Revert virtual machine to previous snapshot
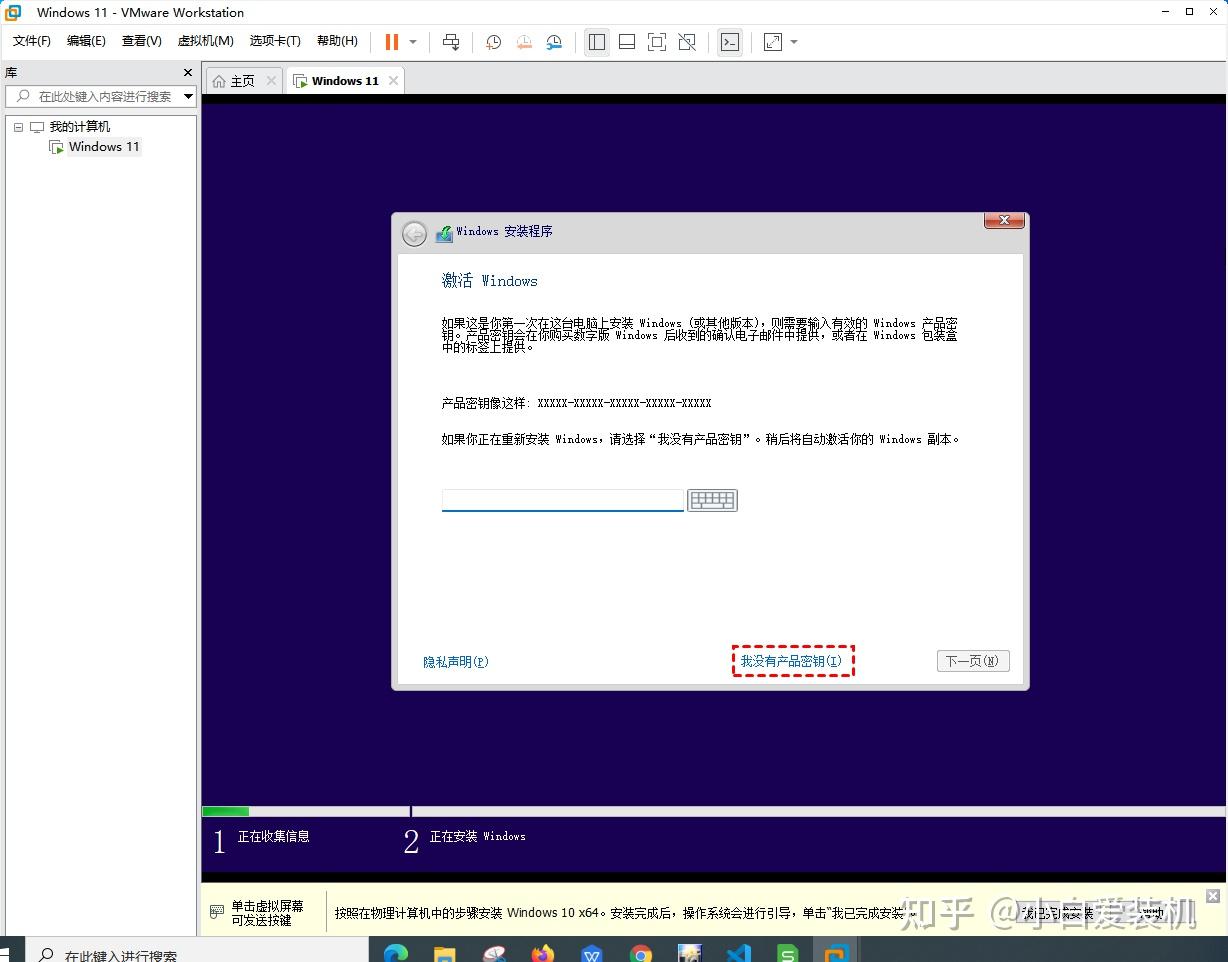 coord(524,42)
